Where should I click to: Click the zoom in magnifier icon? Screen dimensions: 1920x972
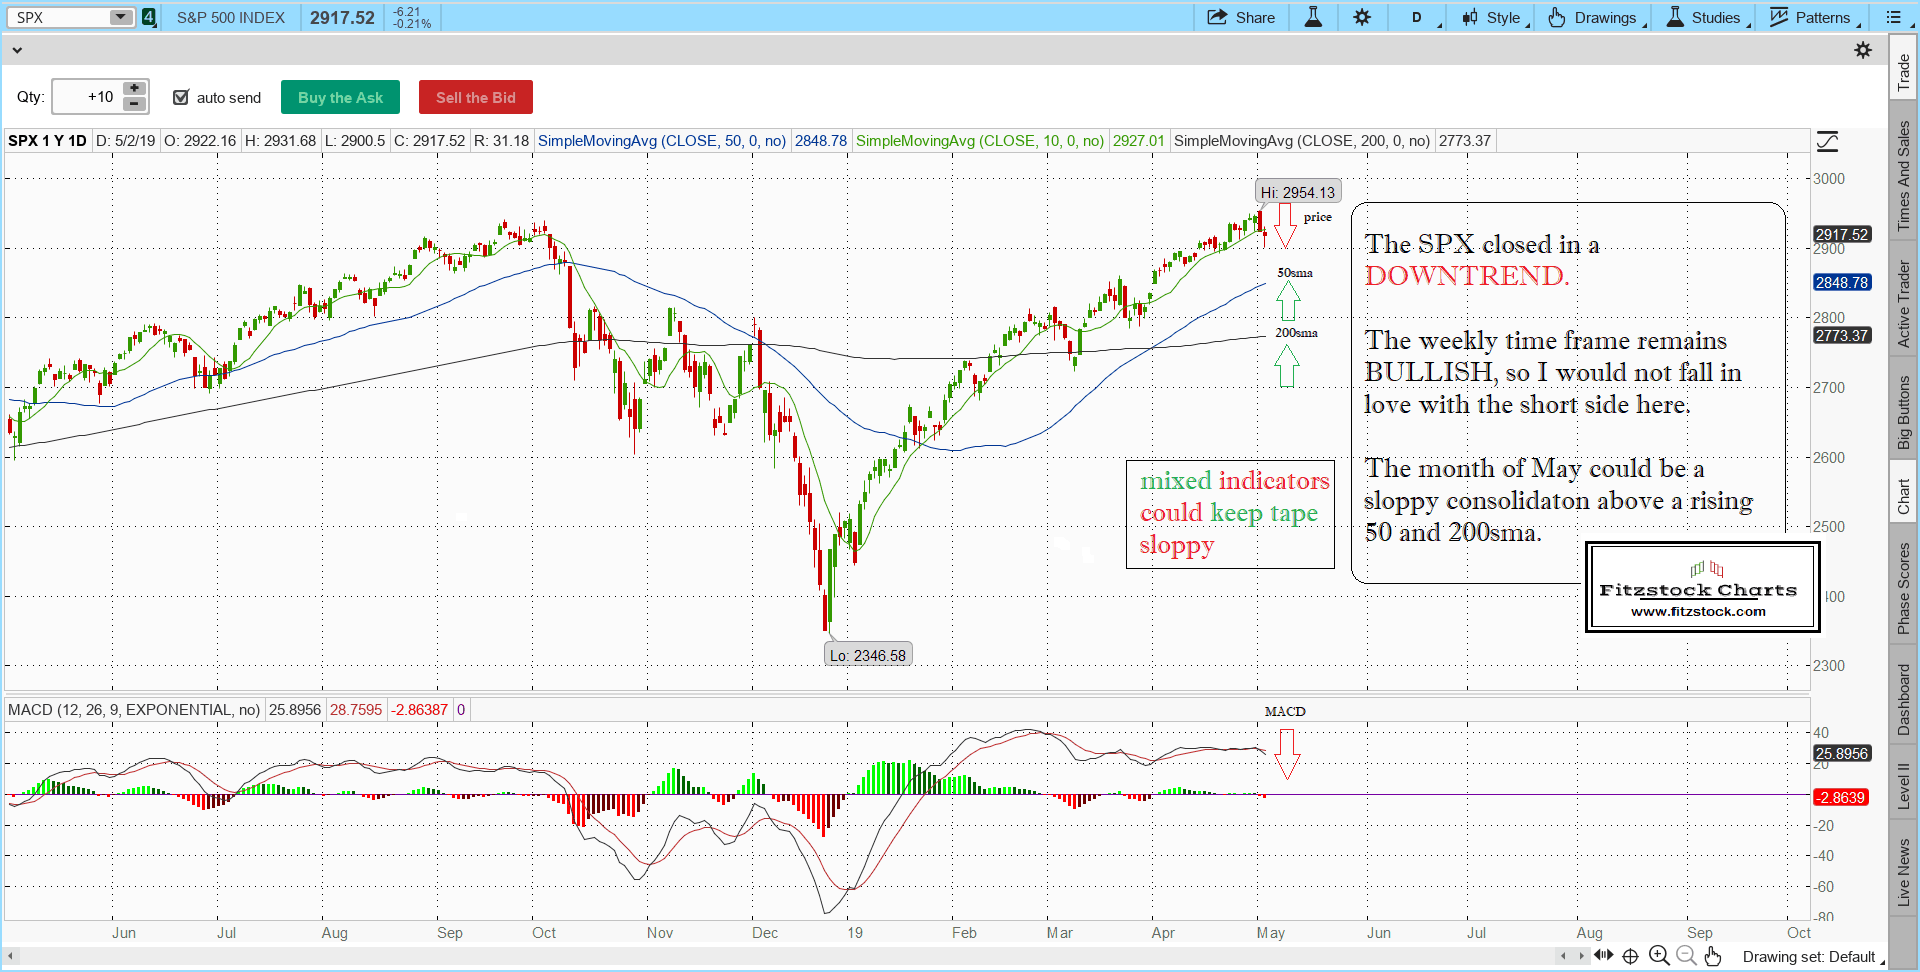click(1659, 956)
